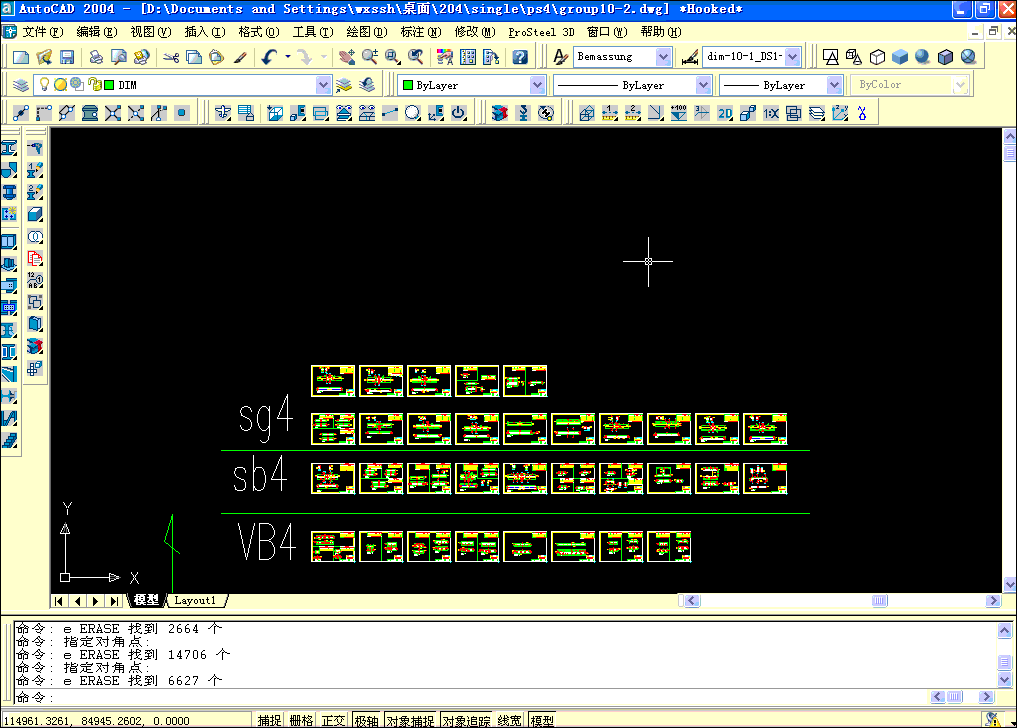Toggle 对象捕捉 object snap in status bar
The image size is (1017, 728).
(x=411, y=721)
